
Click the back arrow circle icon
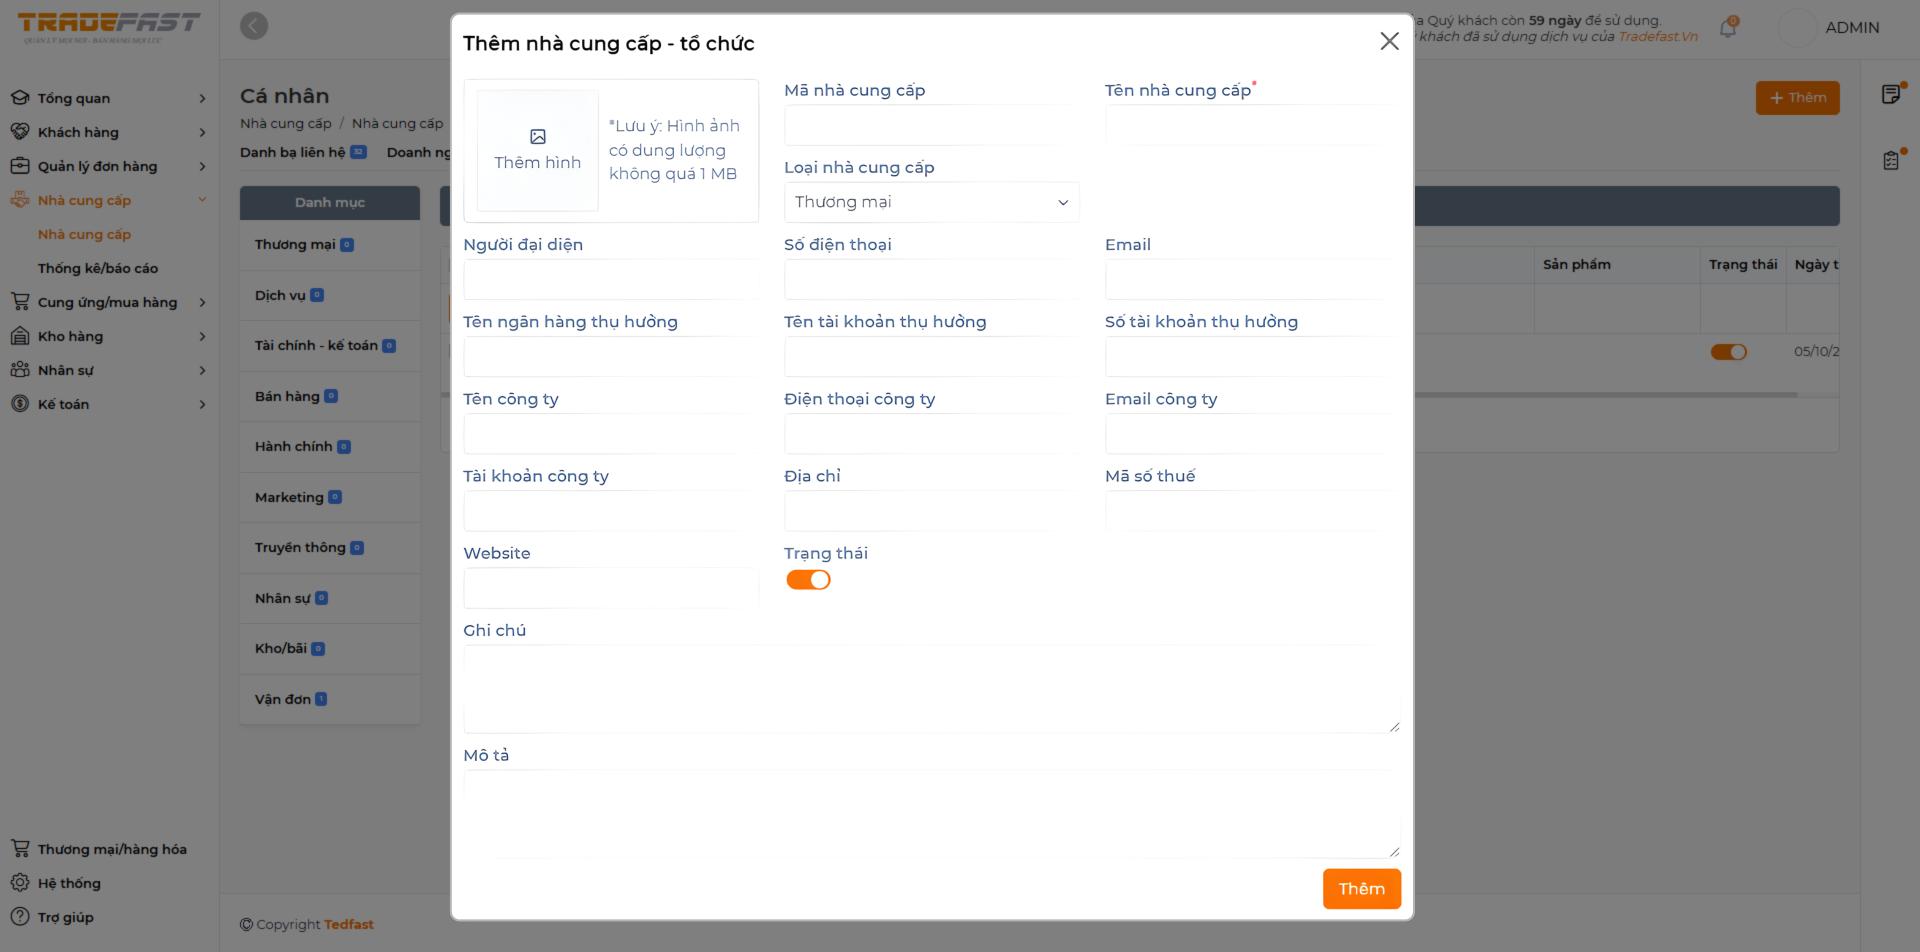pyautogui.click(x=254, y=26)
